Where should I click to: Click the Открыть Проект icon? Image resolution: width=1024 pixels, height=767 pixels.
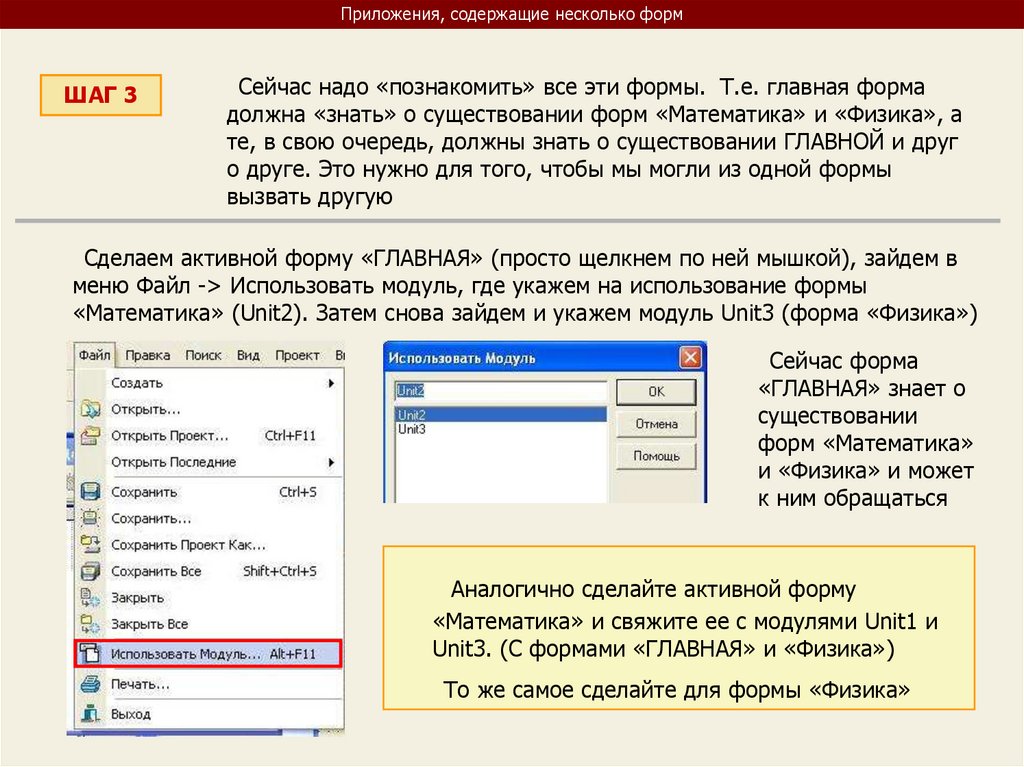[90, 435]
